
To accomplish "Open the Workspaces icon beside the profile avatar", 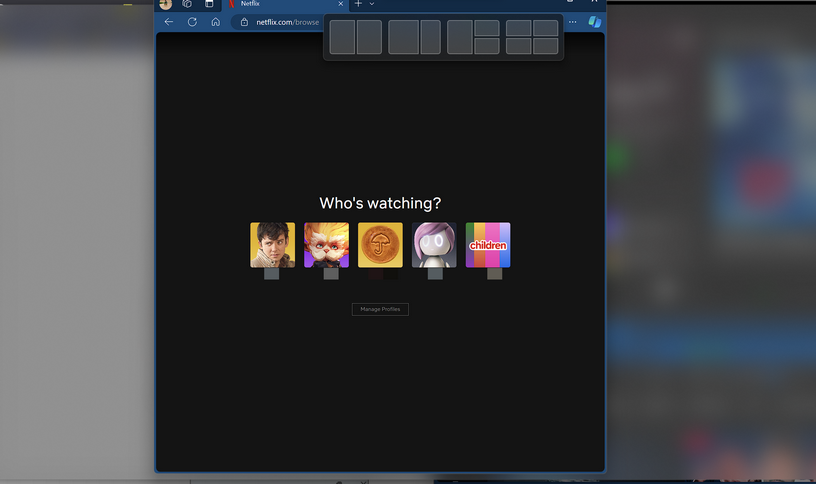I will (x=187, y=4).
